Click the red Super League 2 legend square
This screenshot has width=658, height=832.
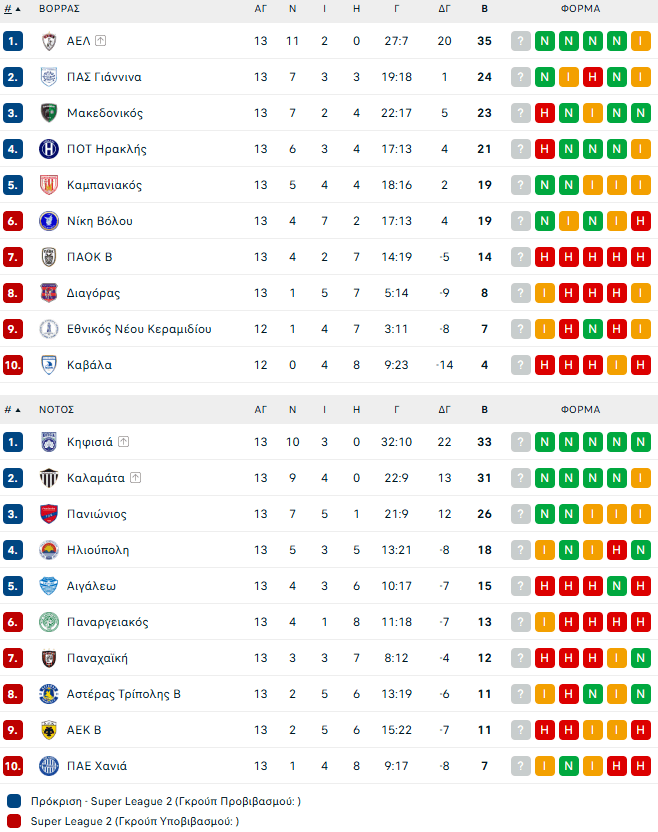(13, 821)
